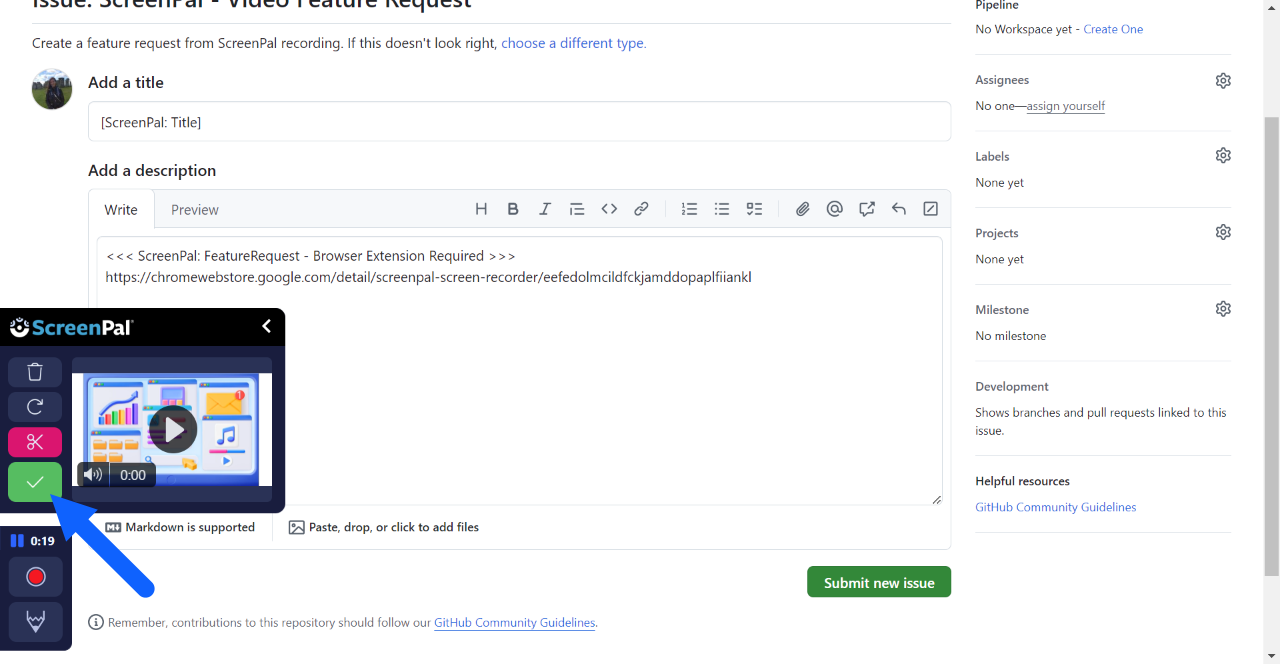Image resolution: width=1280 pixels, height=664 pixels.
Task: Click the 'Helpful resources' heading
Action: pyautogui.click(x=1022, y=481)
